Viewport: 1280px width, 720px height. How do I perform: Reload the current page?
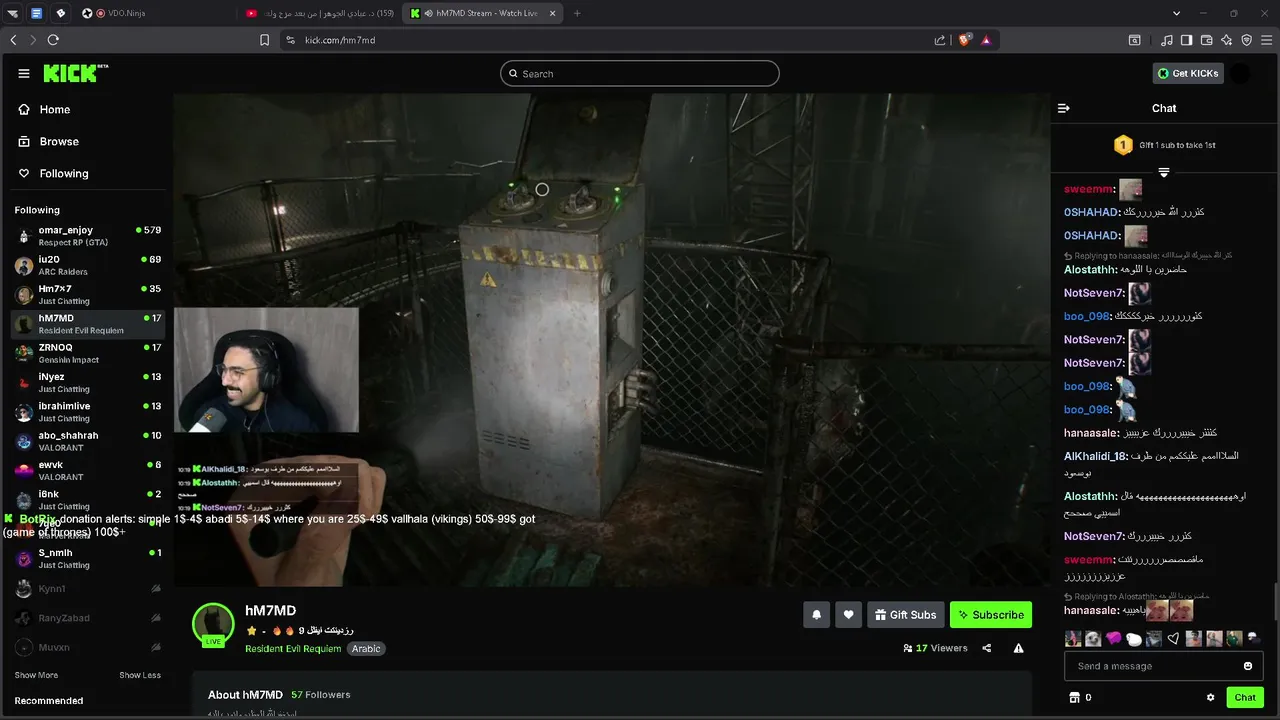[x=53, y=40]
